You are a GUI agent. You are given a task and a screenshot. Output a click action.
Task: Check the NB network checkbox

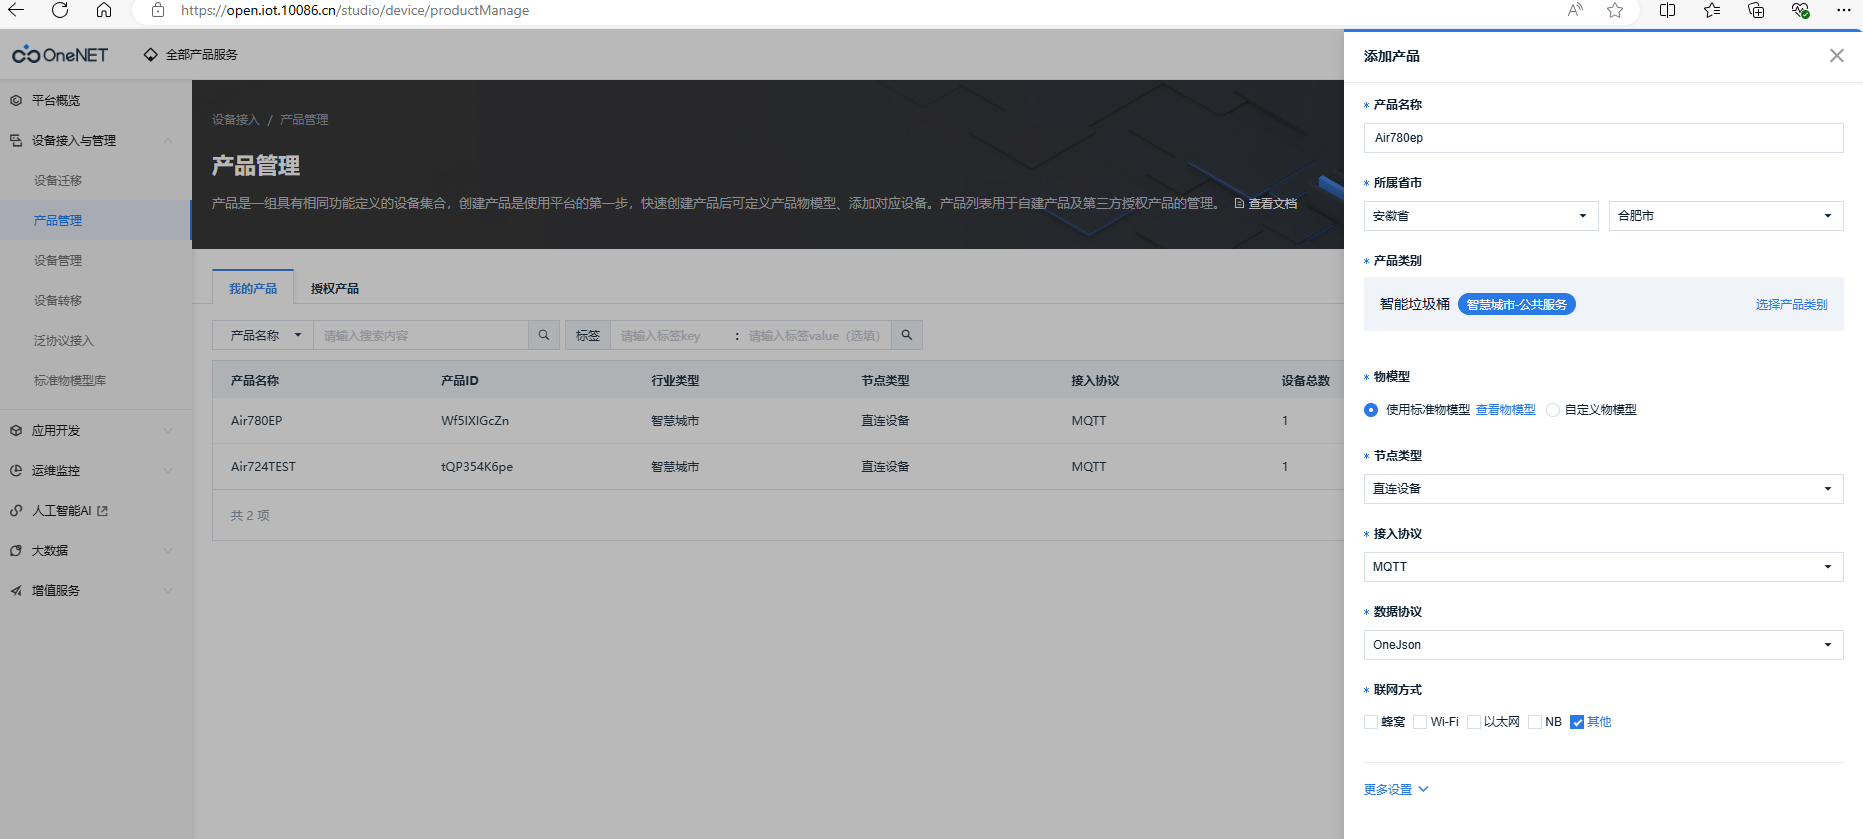click(1535, 722)
